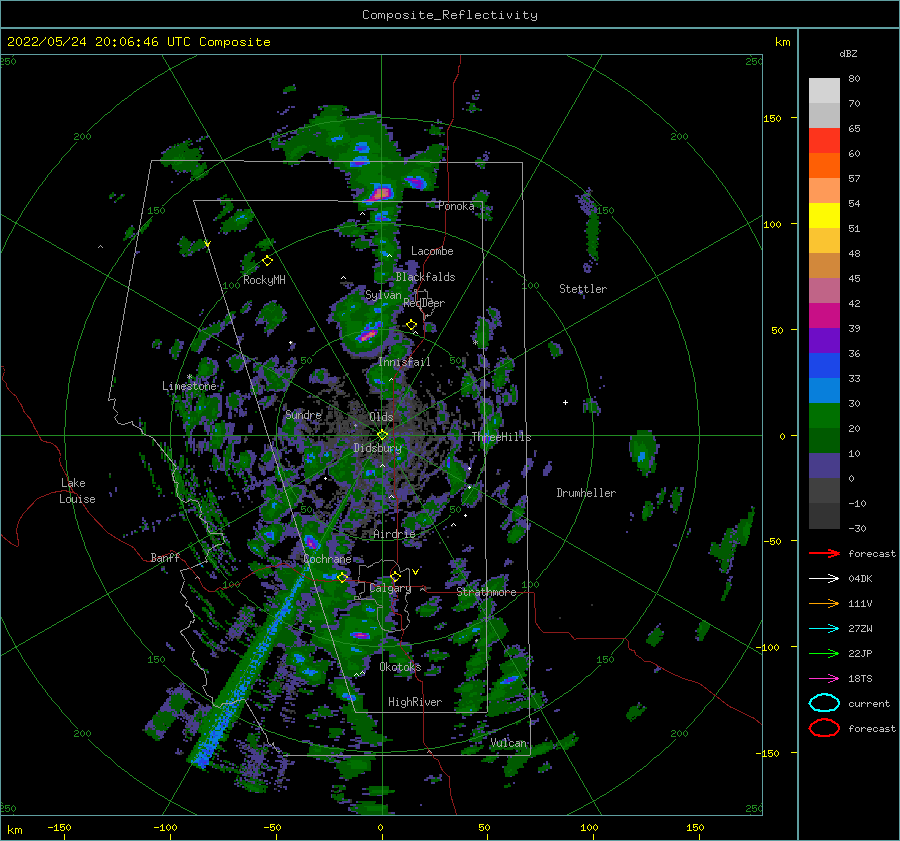
Task: Click the Okotoks city label
Action: 400,667
